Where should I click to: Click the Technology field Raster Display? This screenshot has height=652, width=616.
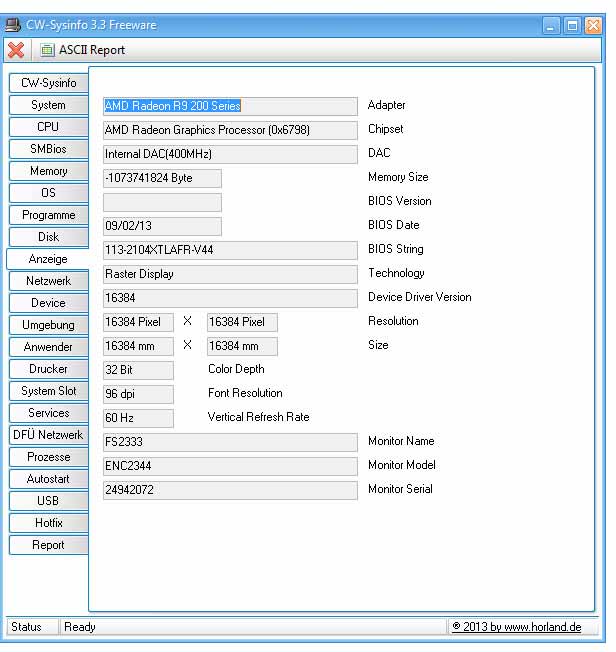(x=230, y=274)
